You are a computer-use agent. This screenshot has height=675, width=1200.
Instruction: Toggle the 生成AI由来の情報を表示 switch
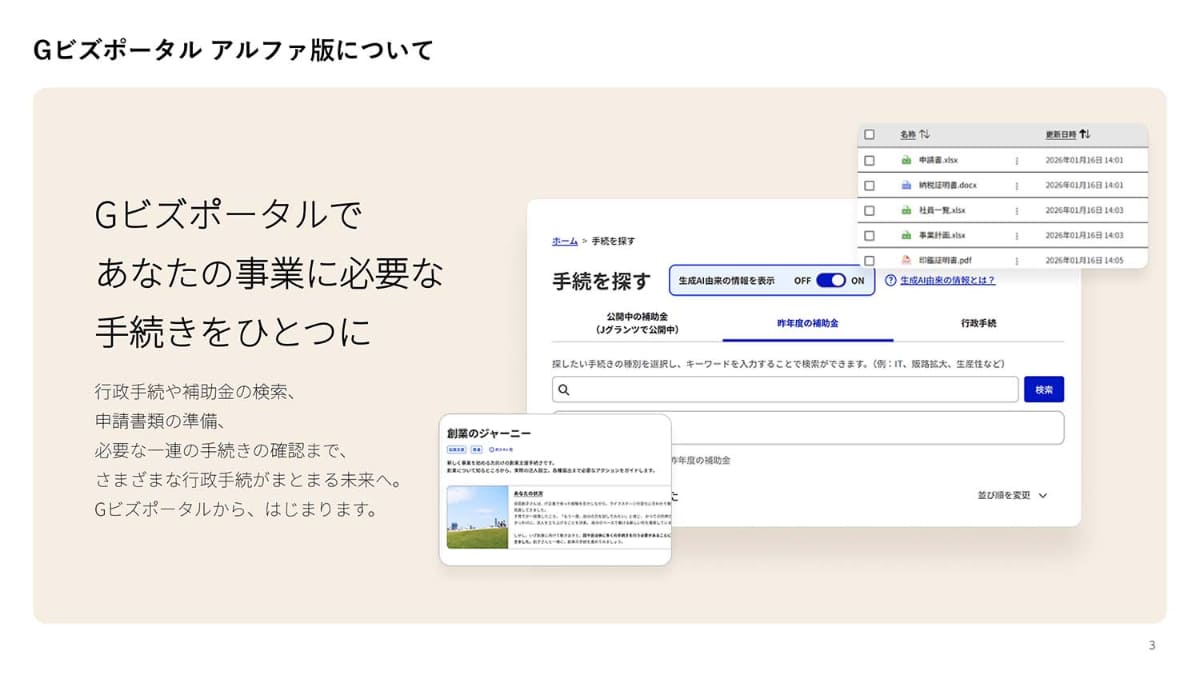pos(830,281)
